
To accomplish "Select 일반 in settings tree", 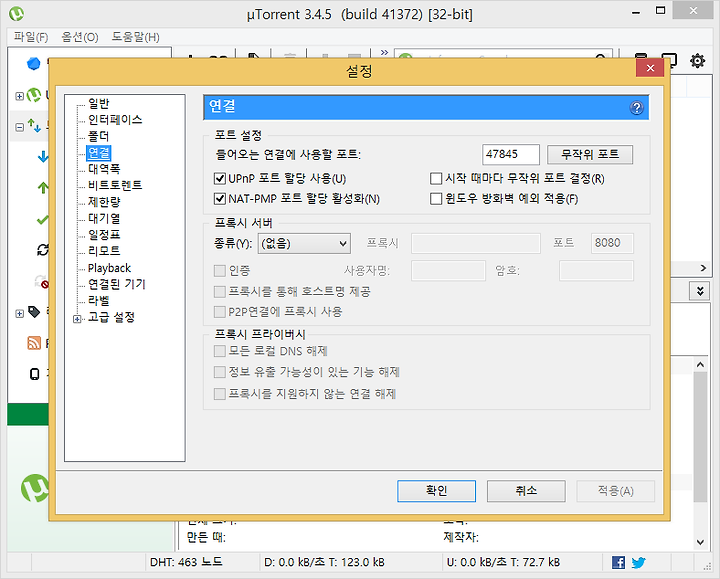I will point(98,103).
